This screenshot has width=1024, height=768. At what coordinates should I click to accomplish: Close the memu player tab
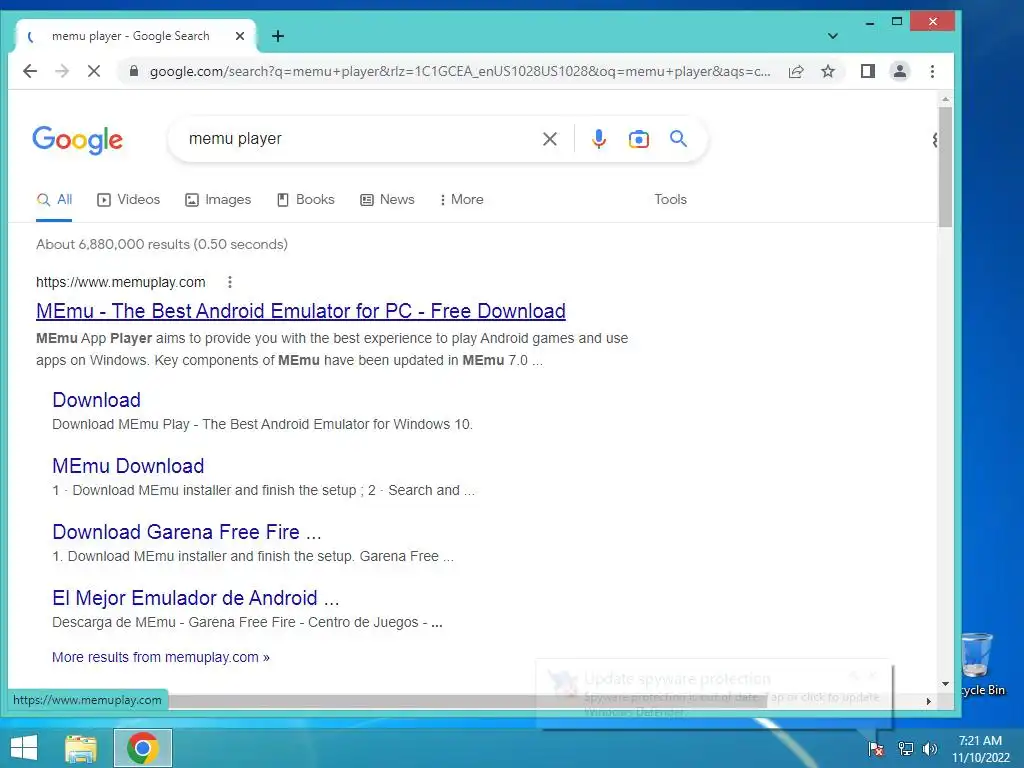[240, 36]
